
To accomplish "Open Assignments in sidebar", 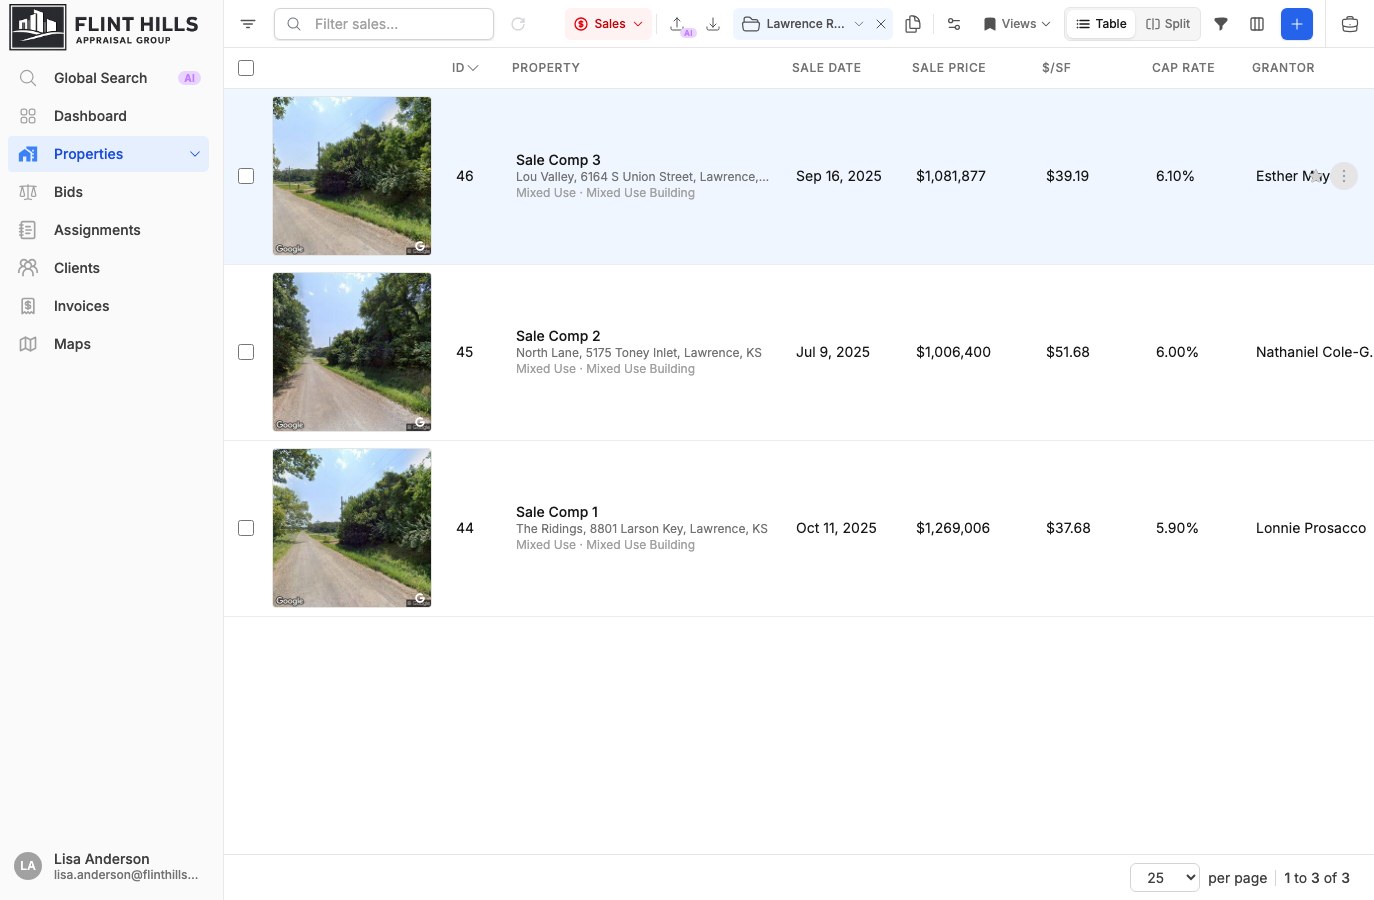I will tap(108, 230).
